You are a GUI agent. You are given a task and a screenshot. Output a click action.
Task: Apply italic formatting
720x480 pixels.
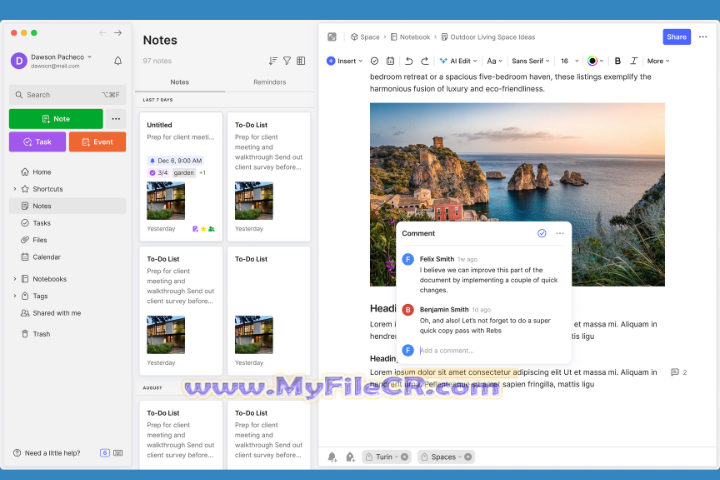[634, 61]
